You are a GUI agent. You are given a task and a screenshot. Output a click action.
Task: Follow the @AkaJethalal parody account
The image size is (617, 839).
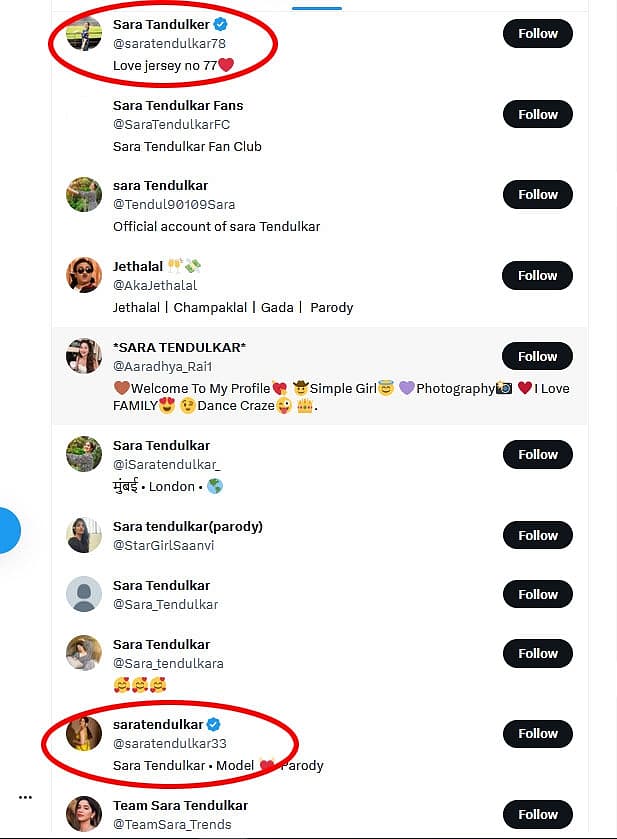[537, 276]
